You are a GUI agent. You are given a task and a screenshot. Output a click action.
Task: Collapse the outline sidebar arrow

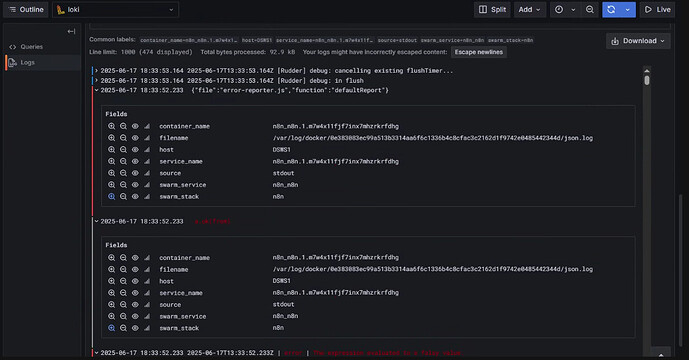71,31
